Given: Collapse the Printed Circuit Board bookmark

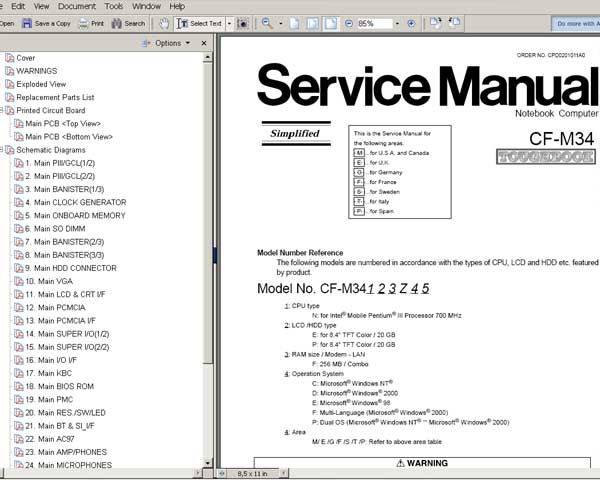Looking at the screenshot, I should tap(2, 110).
